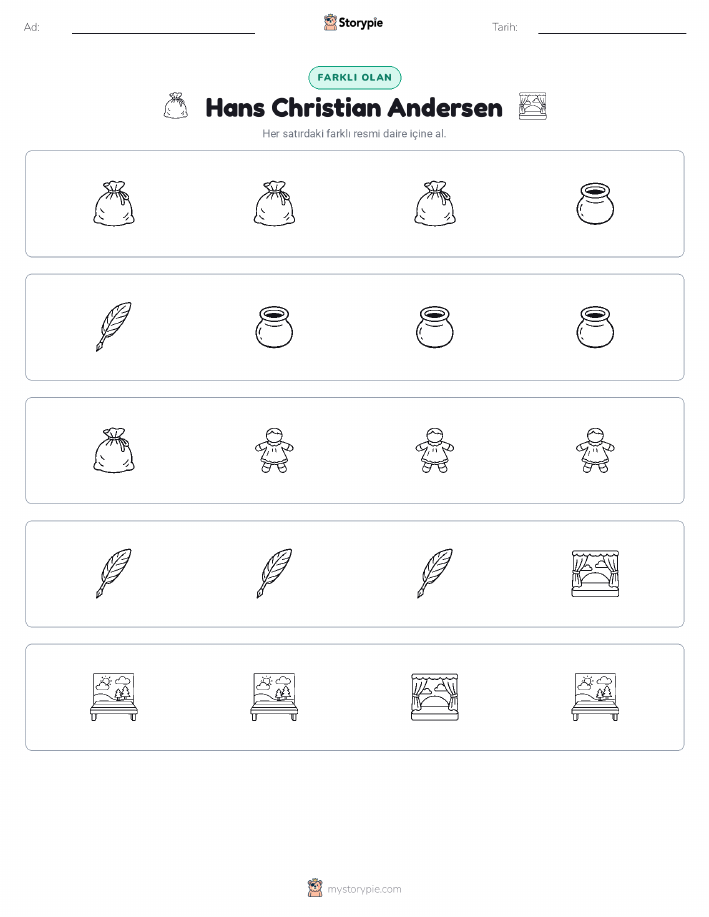Click the Storypie logo at the top
The width and height of the screenshot is (709, 917).
click(353, 23)
